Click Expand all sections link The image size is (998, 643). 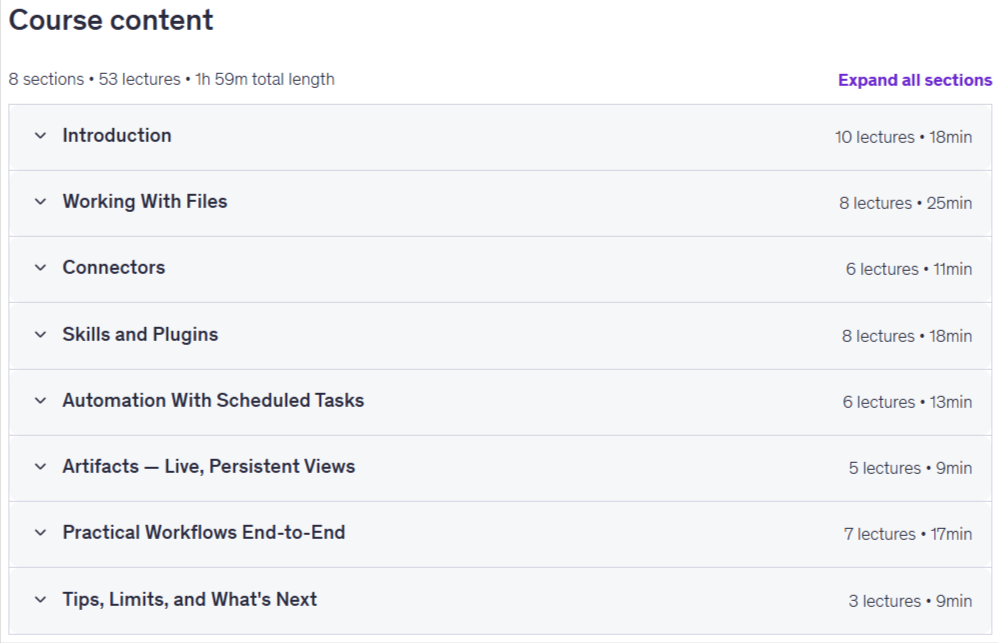915,80
